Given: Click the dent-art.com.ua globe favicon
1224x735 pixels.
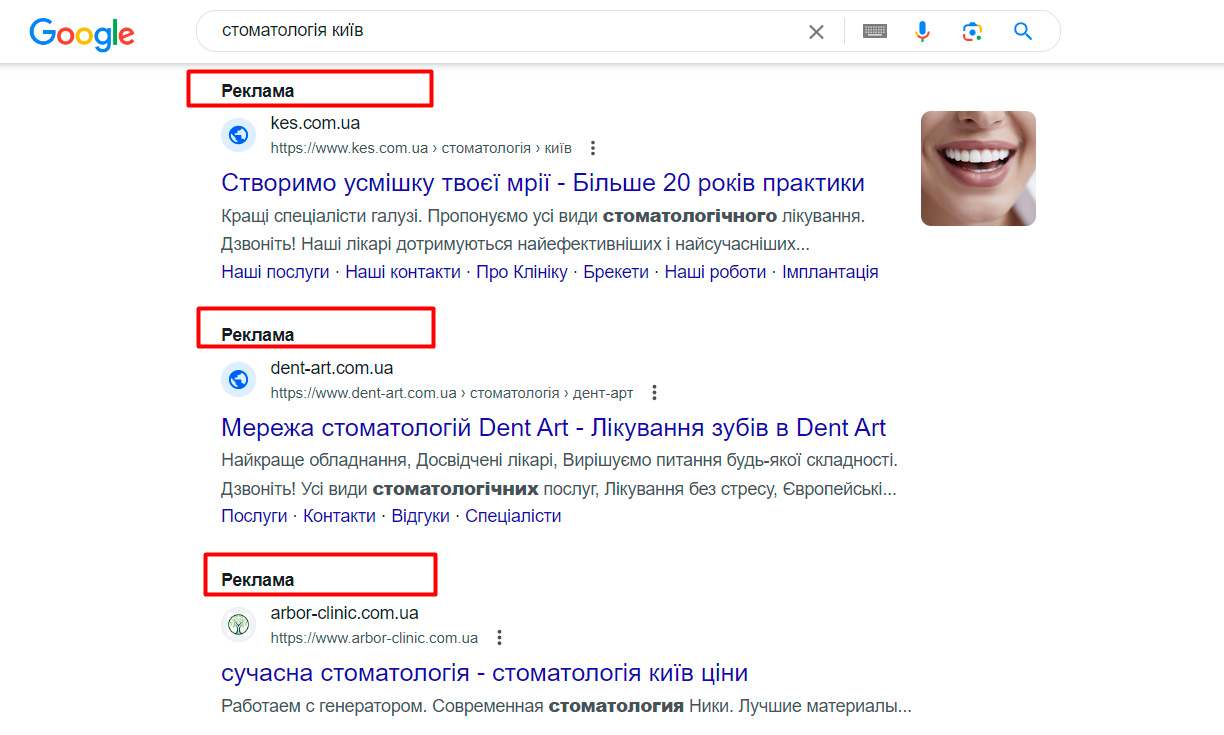Looking at the screenshot, I should tap(238, 380).
